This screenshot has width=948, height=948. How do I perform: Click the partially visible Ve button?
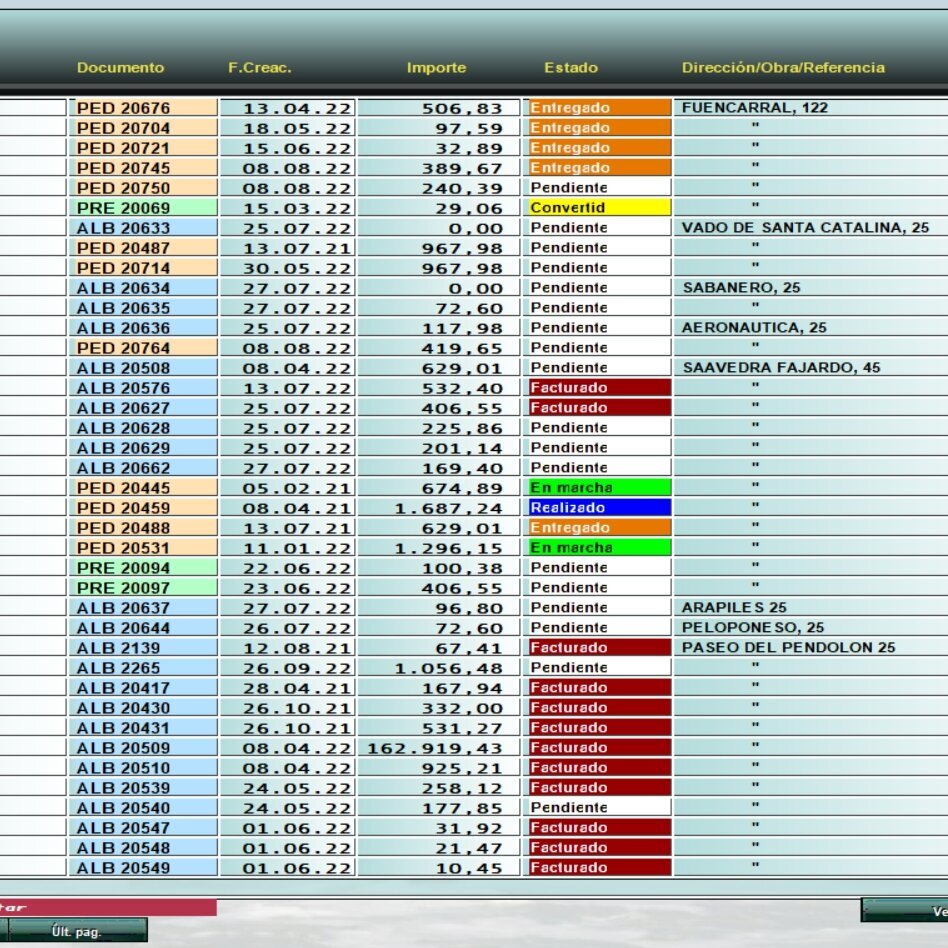point(905,911)
